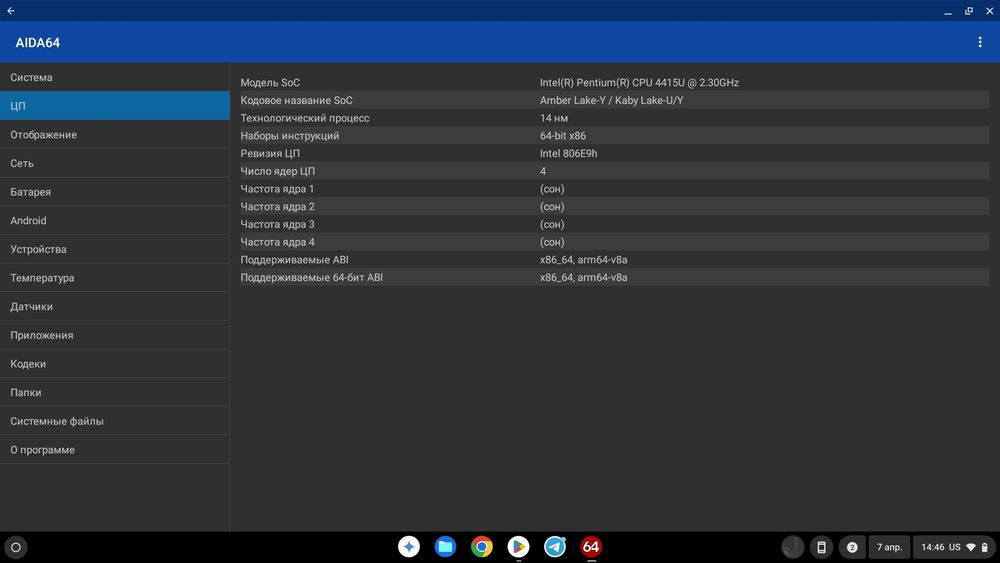Click the Поддерживаемые ABI label
Screen dimensions: 1000x563
[294, 260]
